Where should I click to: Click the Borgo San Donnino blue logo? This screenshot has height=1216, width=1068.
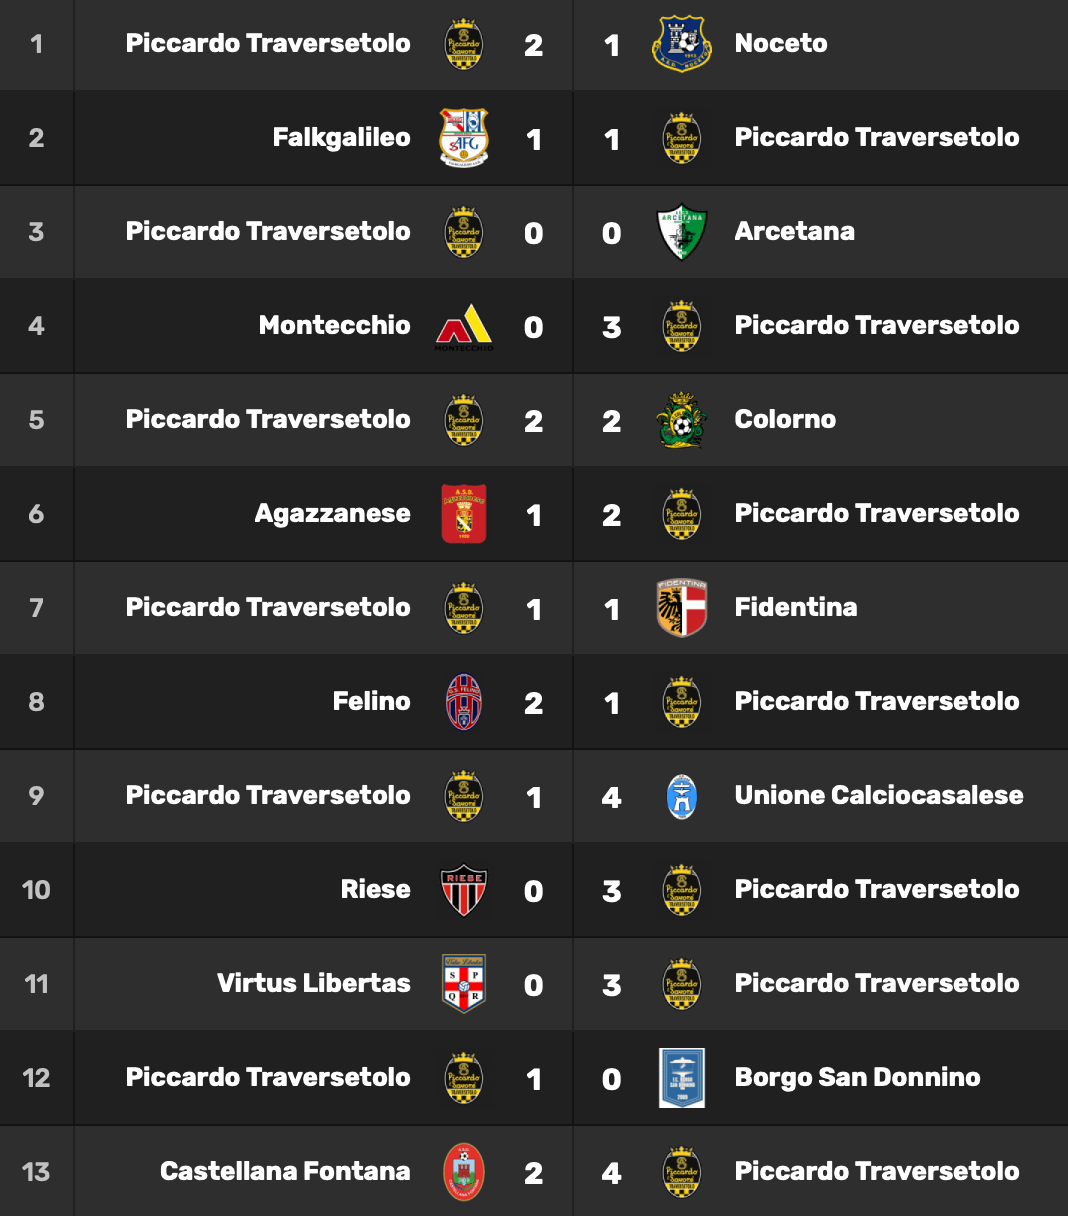tap(682, 1078)
